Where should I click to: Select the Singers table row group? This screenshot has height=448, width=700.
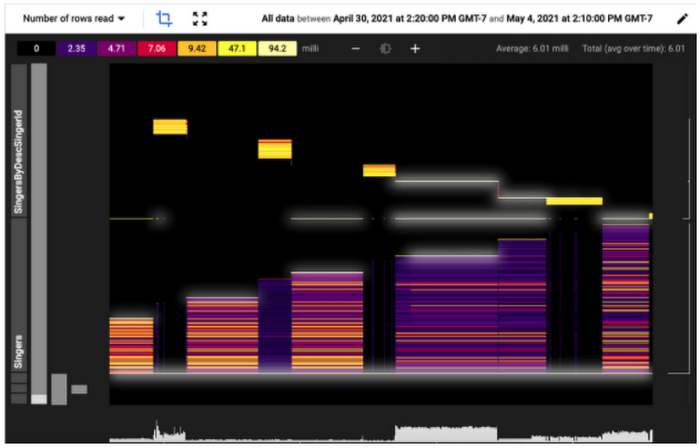(x=18, y=295)
